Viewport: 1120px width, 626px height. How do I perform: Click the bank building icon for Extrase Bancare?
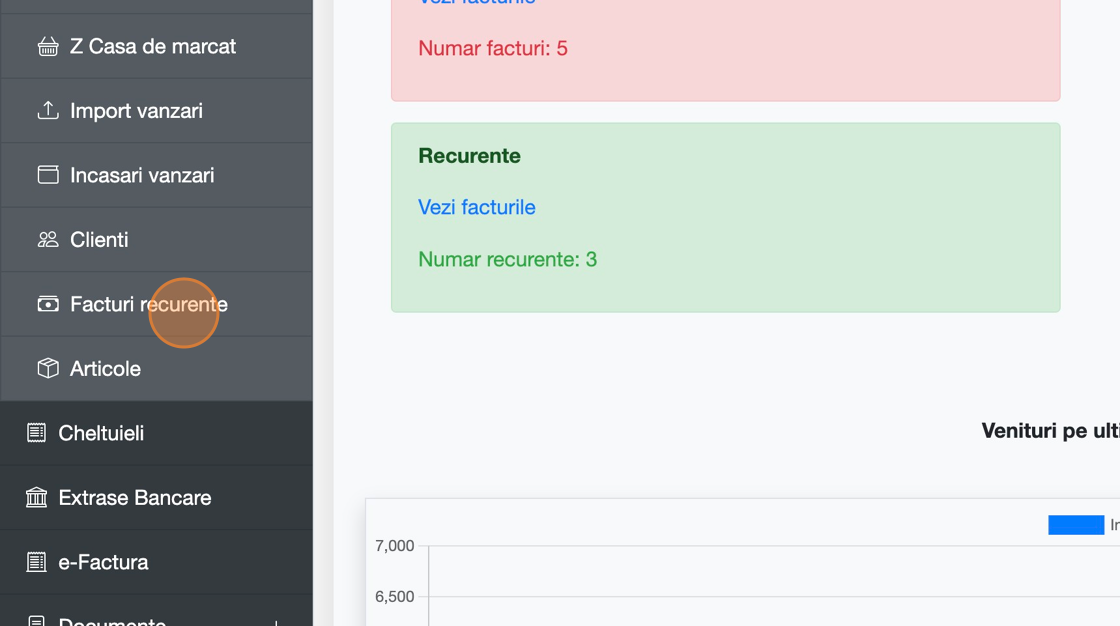click(x=37, y=498)
